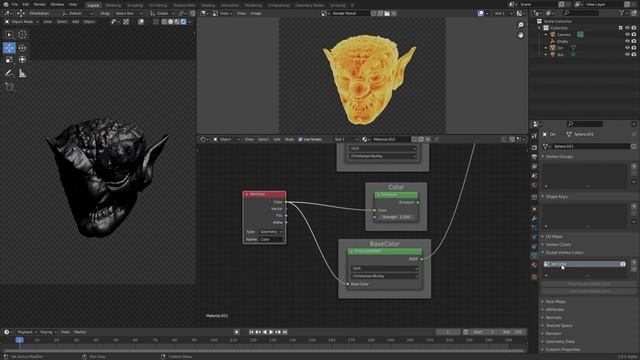
Task: Open the Attribute node Type dropdown
Action: pyautogui.click(x=271, y=232)
